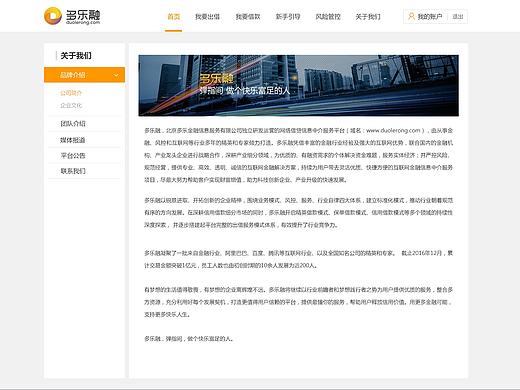Click the 关于我们 sidebar heading

pos(76,56)
